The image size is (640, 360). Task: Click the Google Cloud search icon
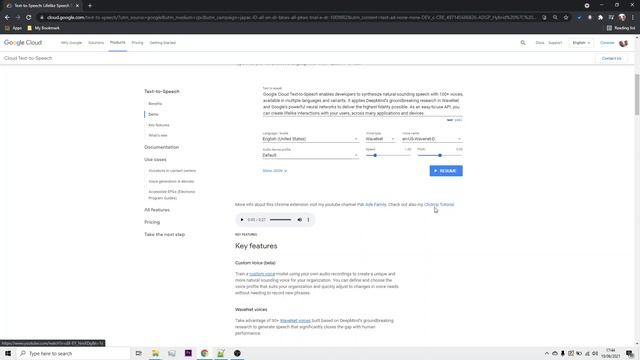click(523, 42)
